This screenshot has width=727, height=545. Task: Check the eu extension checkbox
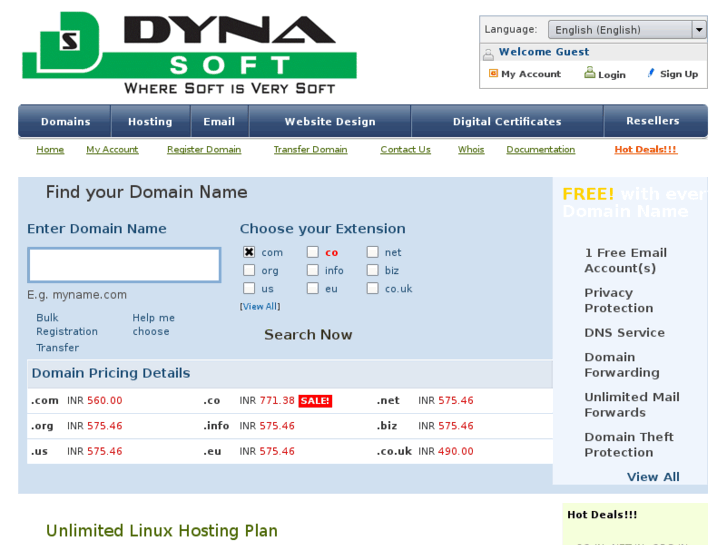[x=313, y=288]
